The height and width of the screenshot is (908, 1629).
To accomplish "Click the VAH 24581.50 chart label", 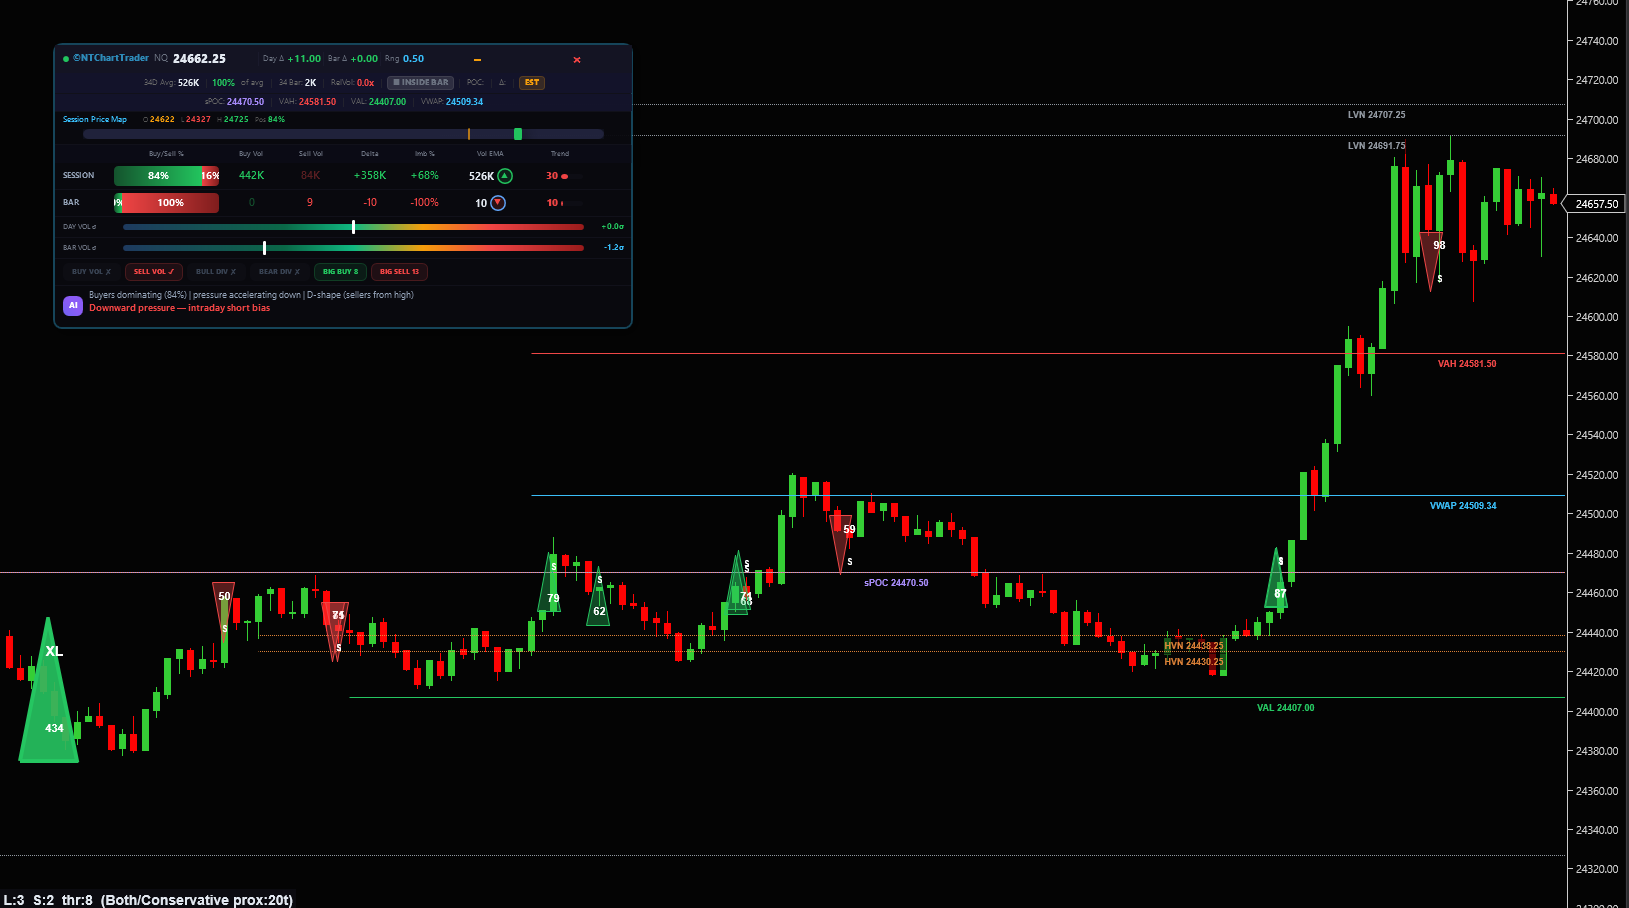I will pos(1467,364).
